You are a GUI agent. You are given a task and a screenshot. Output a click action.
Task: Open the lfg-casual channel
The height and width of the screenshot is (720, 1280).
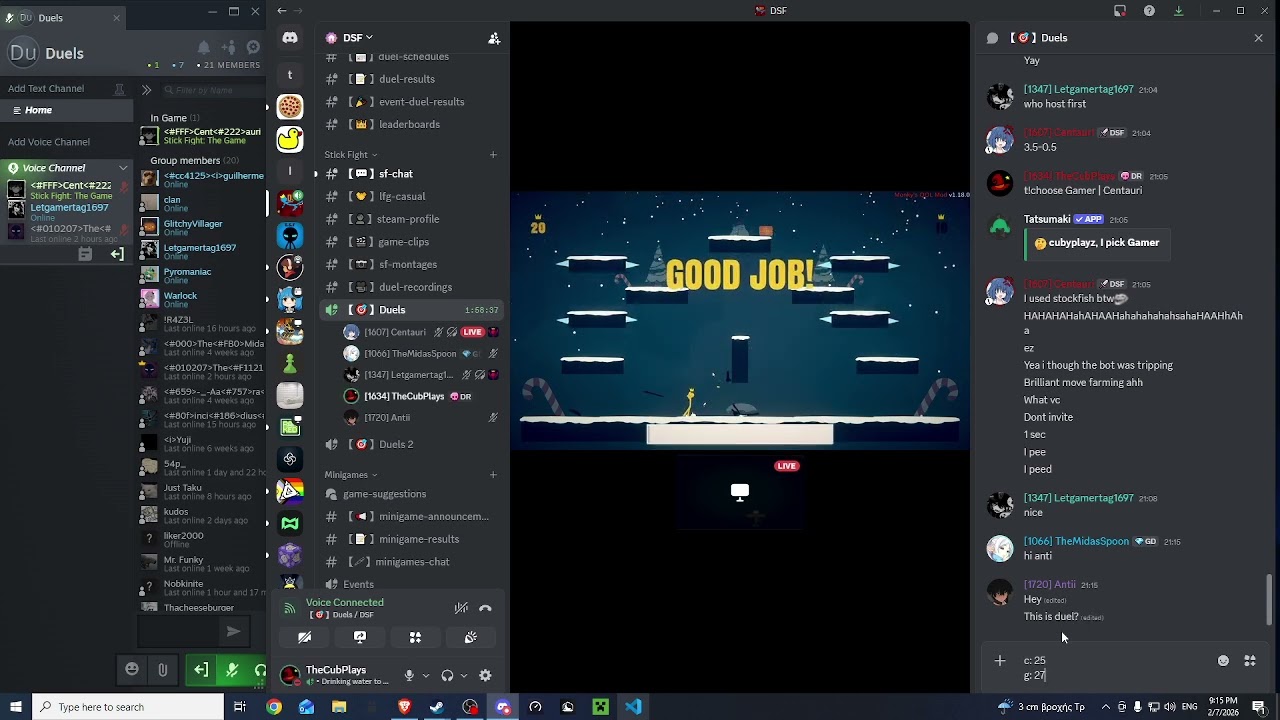(410, 196)
